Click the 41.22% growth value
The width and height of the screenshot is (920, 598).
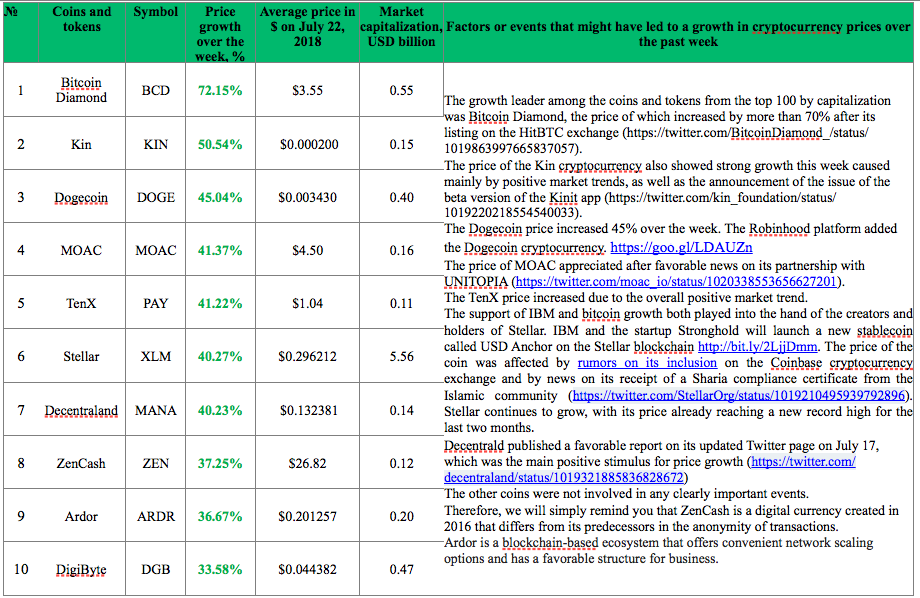[220, 303]
